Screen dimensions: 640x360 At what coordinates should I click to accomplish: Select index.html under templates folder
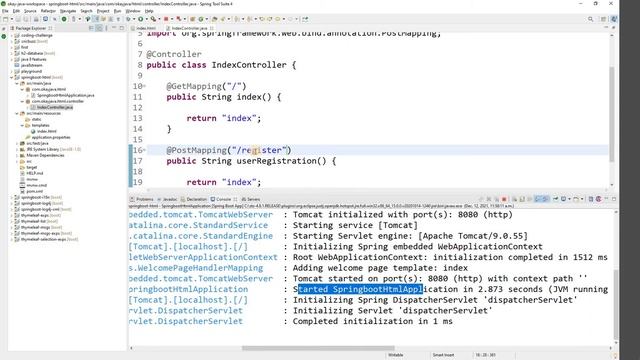(47, 131)
